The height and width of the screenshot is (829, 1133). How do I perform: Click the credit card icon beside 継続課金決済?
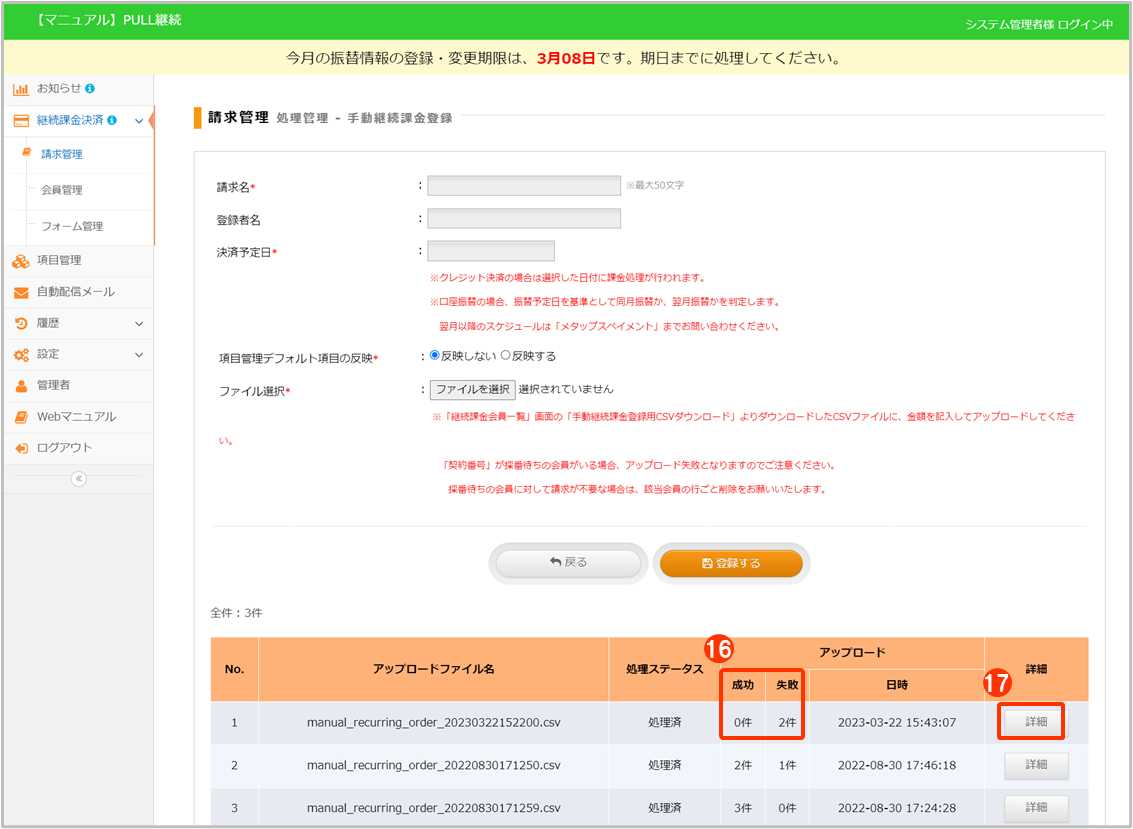(20, 121)
